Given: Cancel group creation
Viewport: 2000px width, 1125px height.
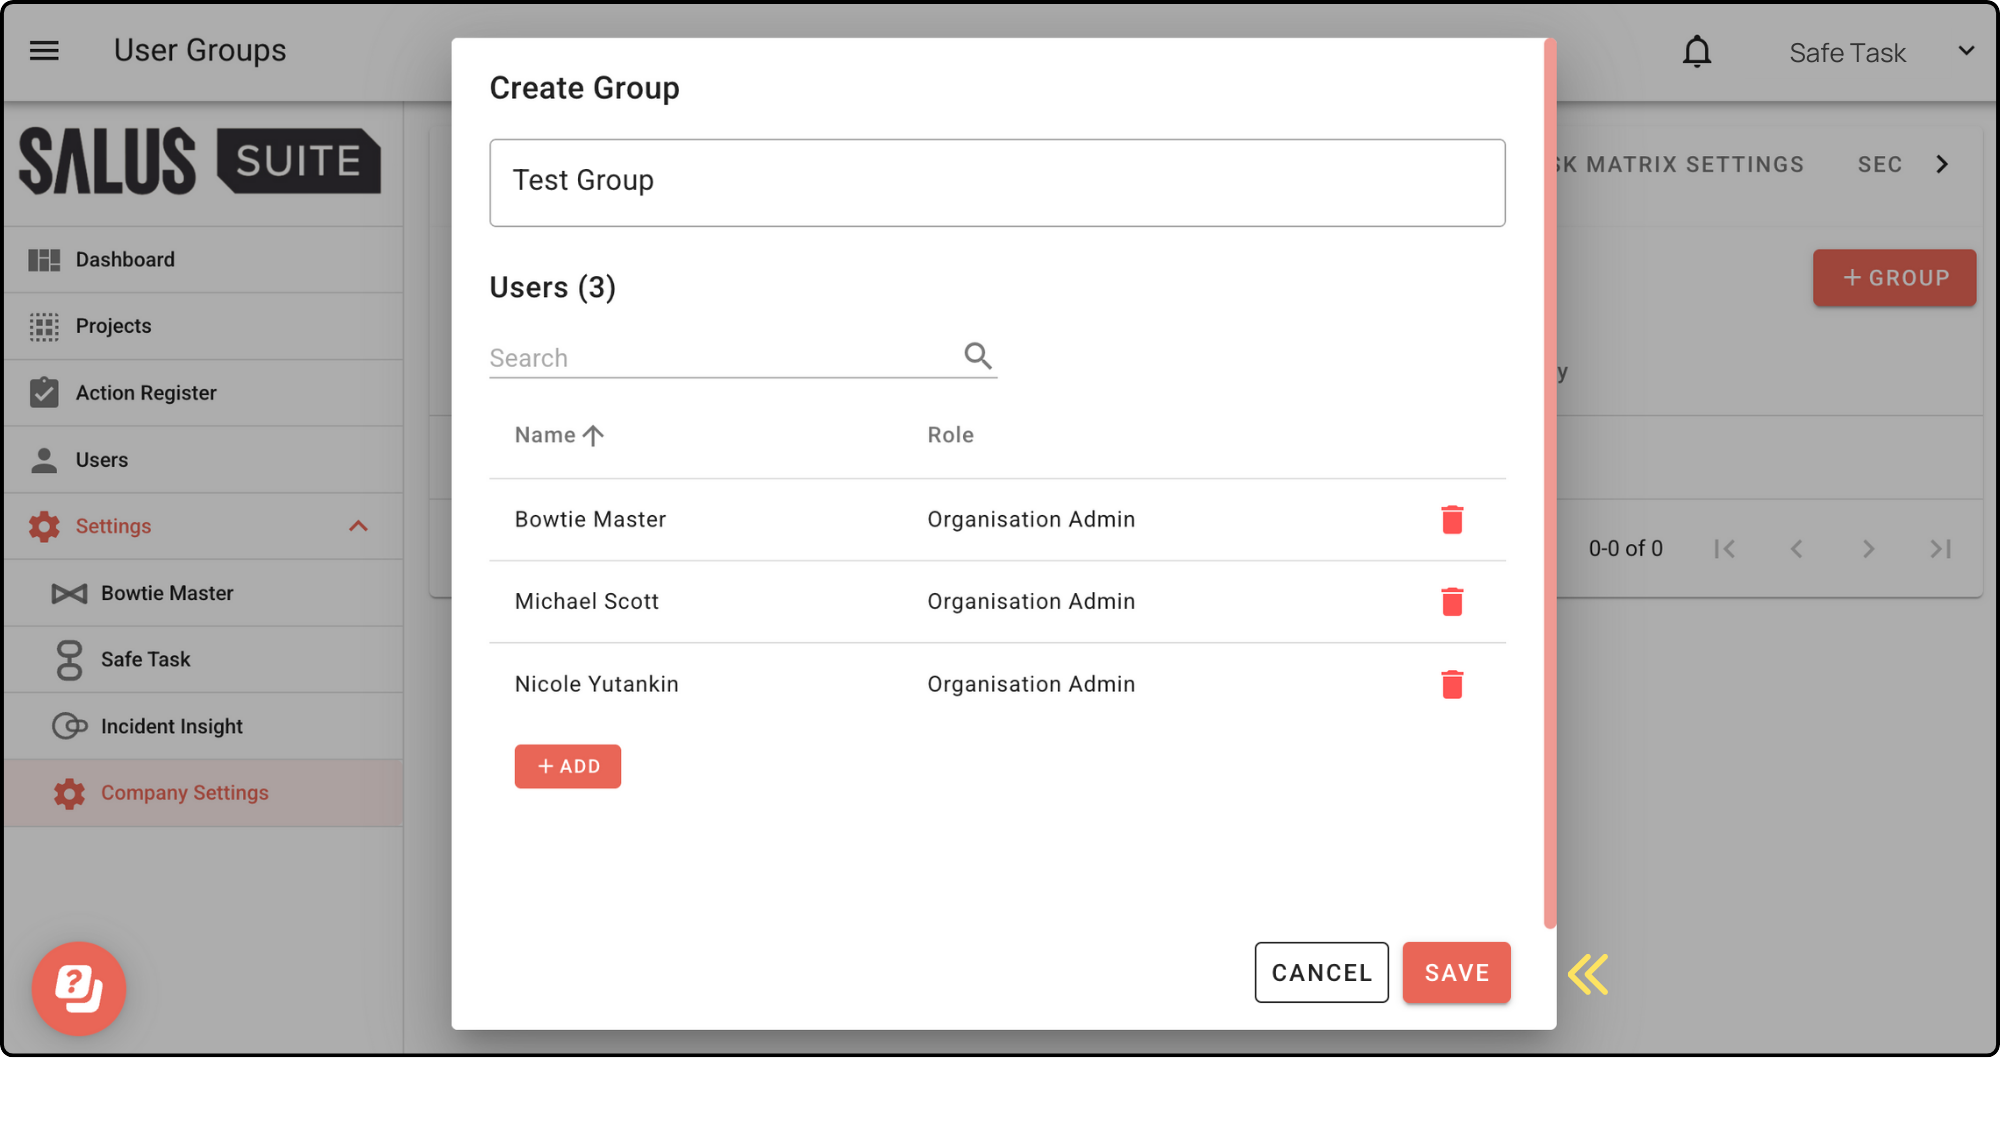Looking at the screenshot, I should (x=1321, y=973).
